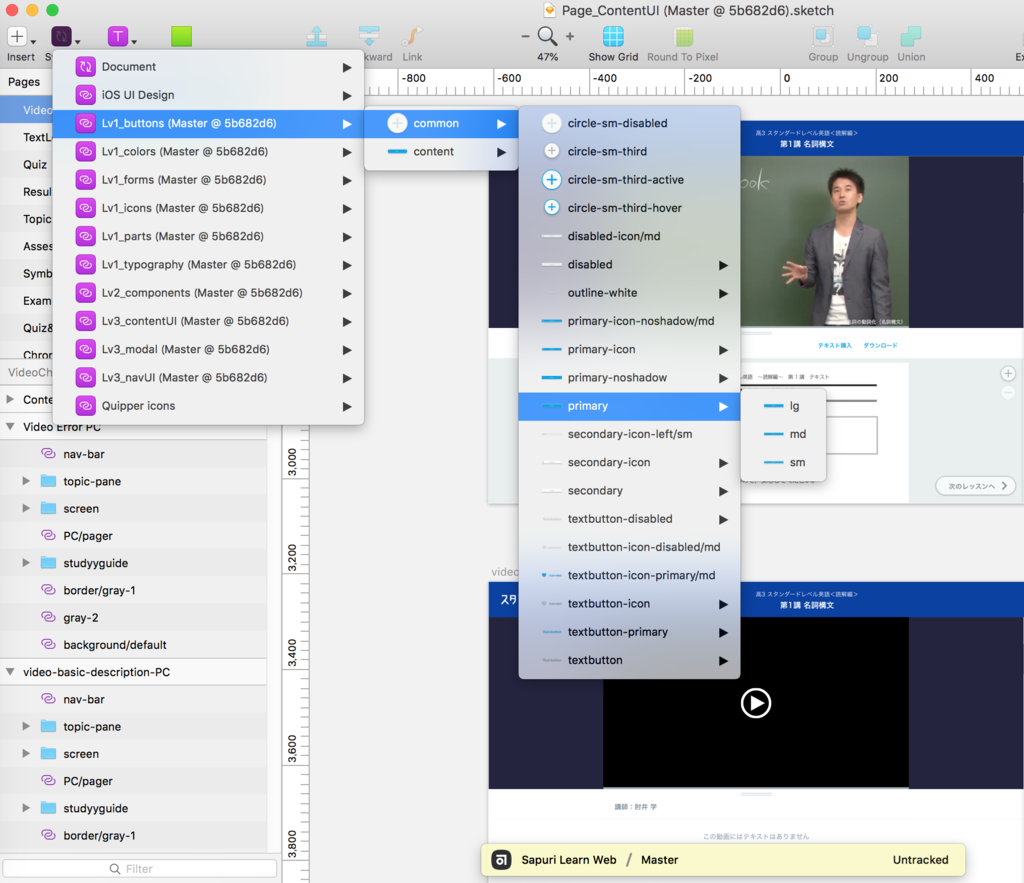Pick the lg size of primary button

[794, 406]
